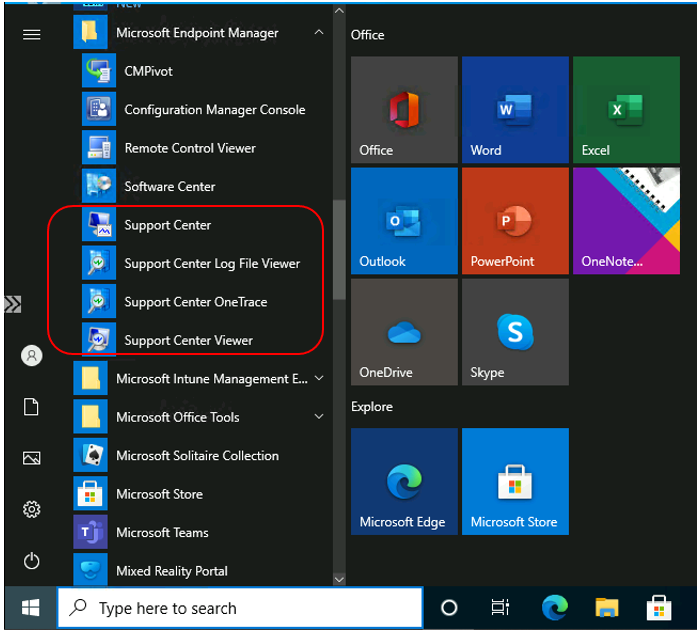Launch Configuration Manager Console

pos(214,110)
